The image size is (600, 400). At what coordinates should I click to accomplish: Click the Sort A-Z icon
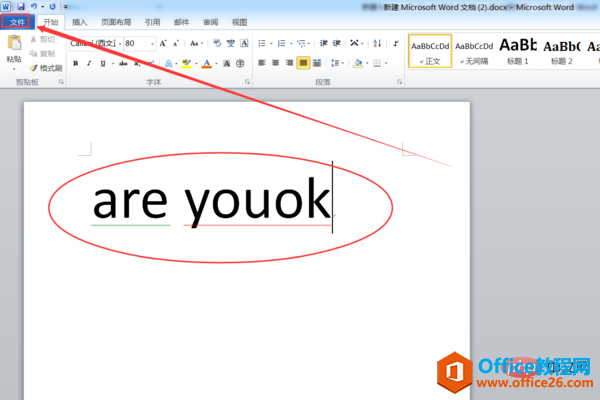click(x=377, y=43)
